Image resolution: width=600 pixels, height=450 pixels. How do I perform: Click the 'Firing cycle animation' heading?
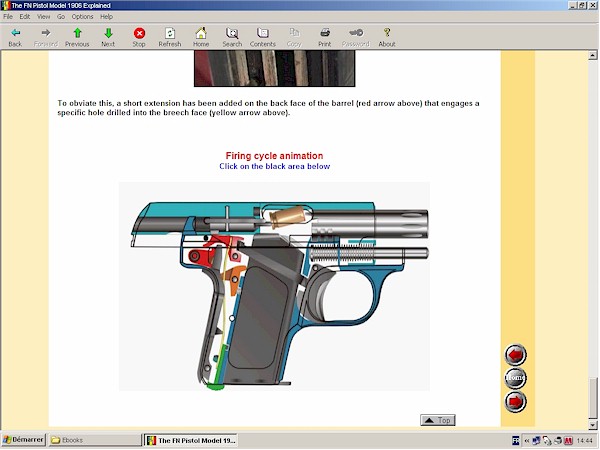pyautogui.click(x=274, y=156)
